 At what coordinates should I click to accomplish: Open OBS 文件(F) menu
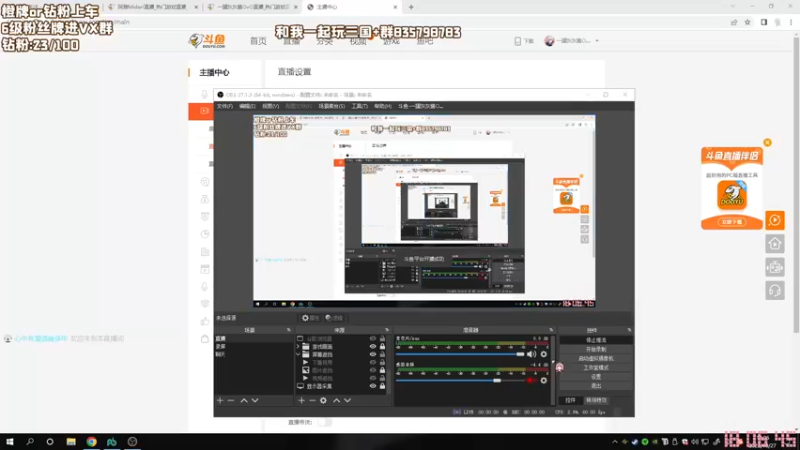[224, 106]
